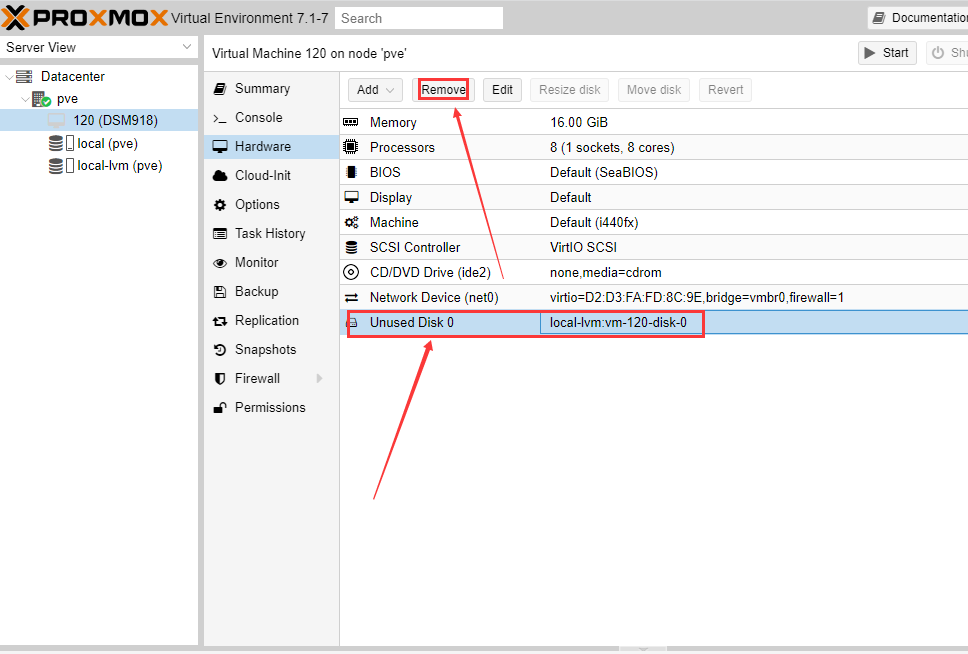Open the Snapshots tab

click(272, 350)
